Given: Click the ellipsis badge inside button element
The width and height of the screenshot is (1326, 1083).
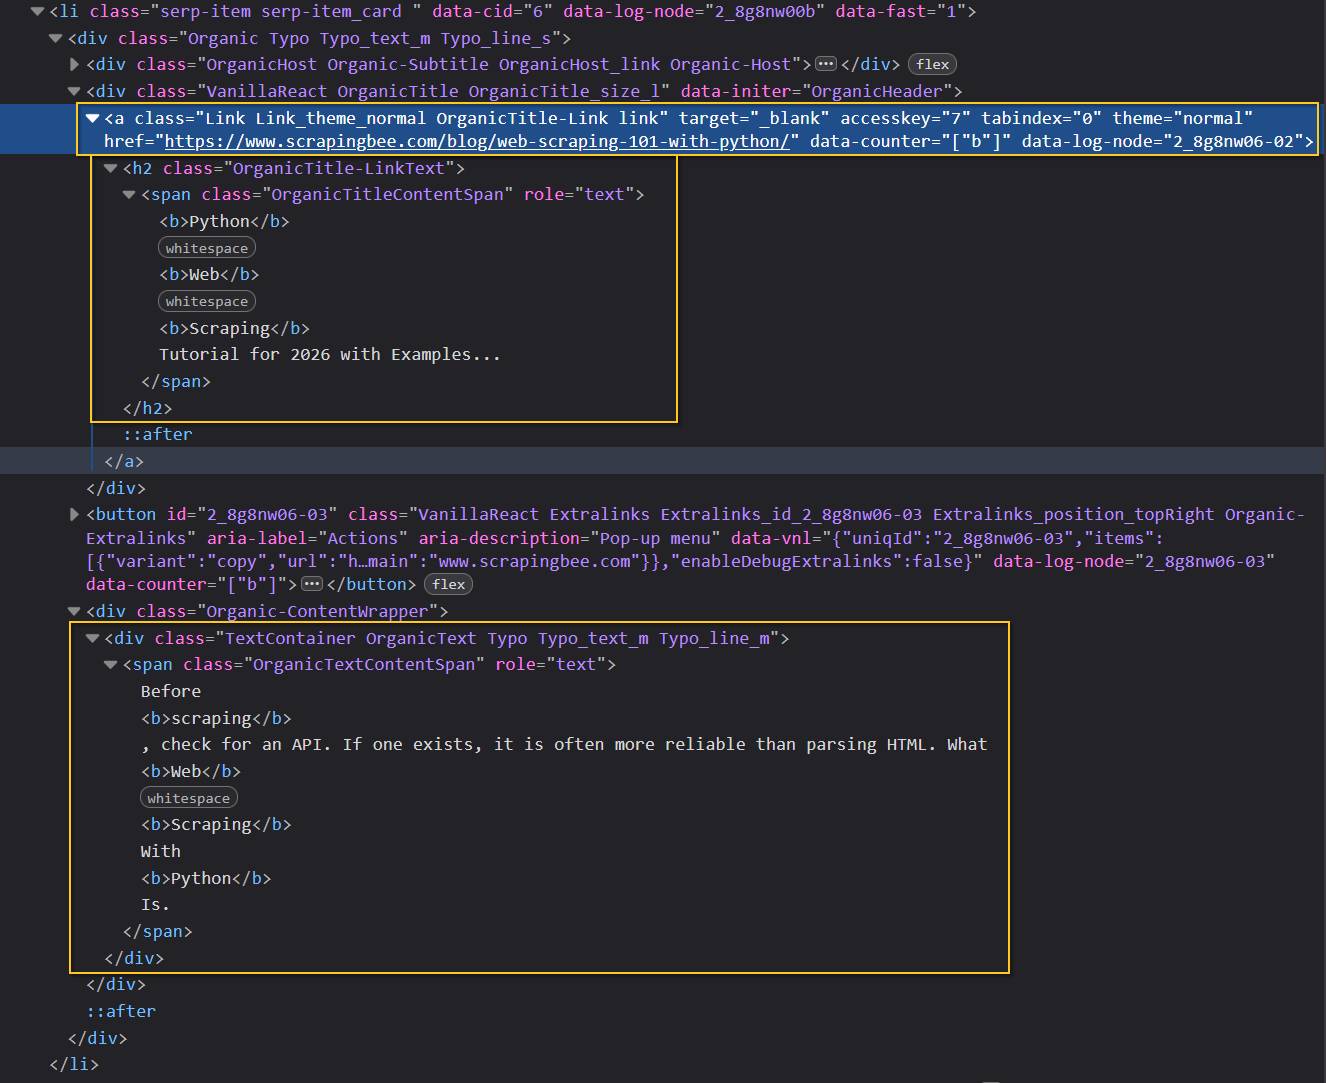Looking at the screenshot, I should pos(312,584).
